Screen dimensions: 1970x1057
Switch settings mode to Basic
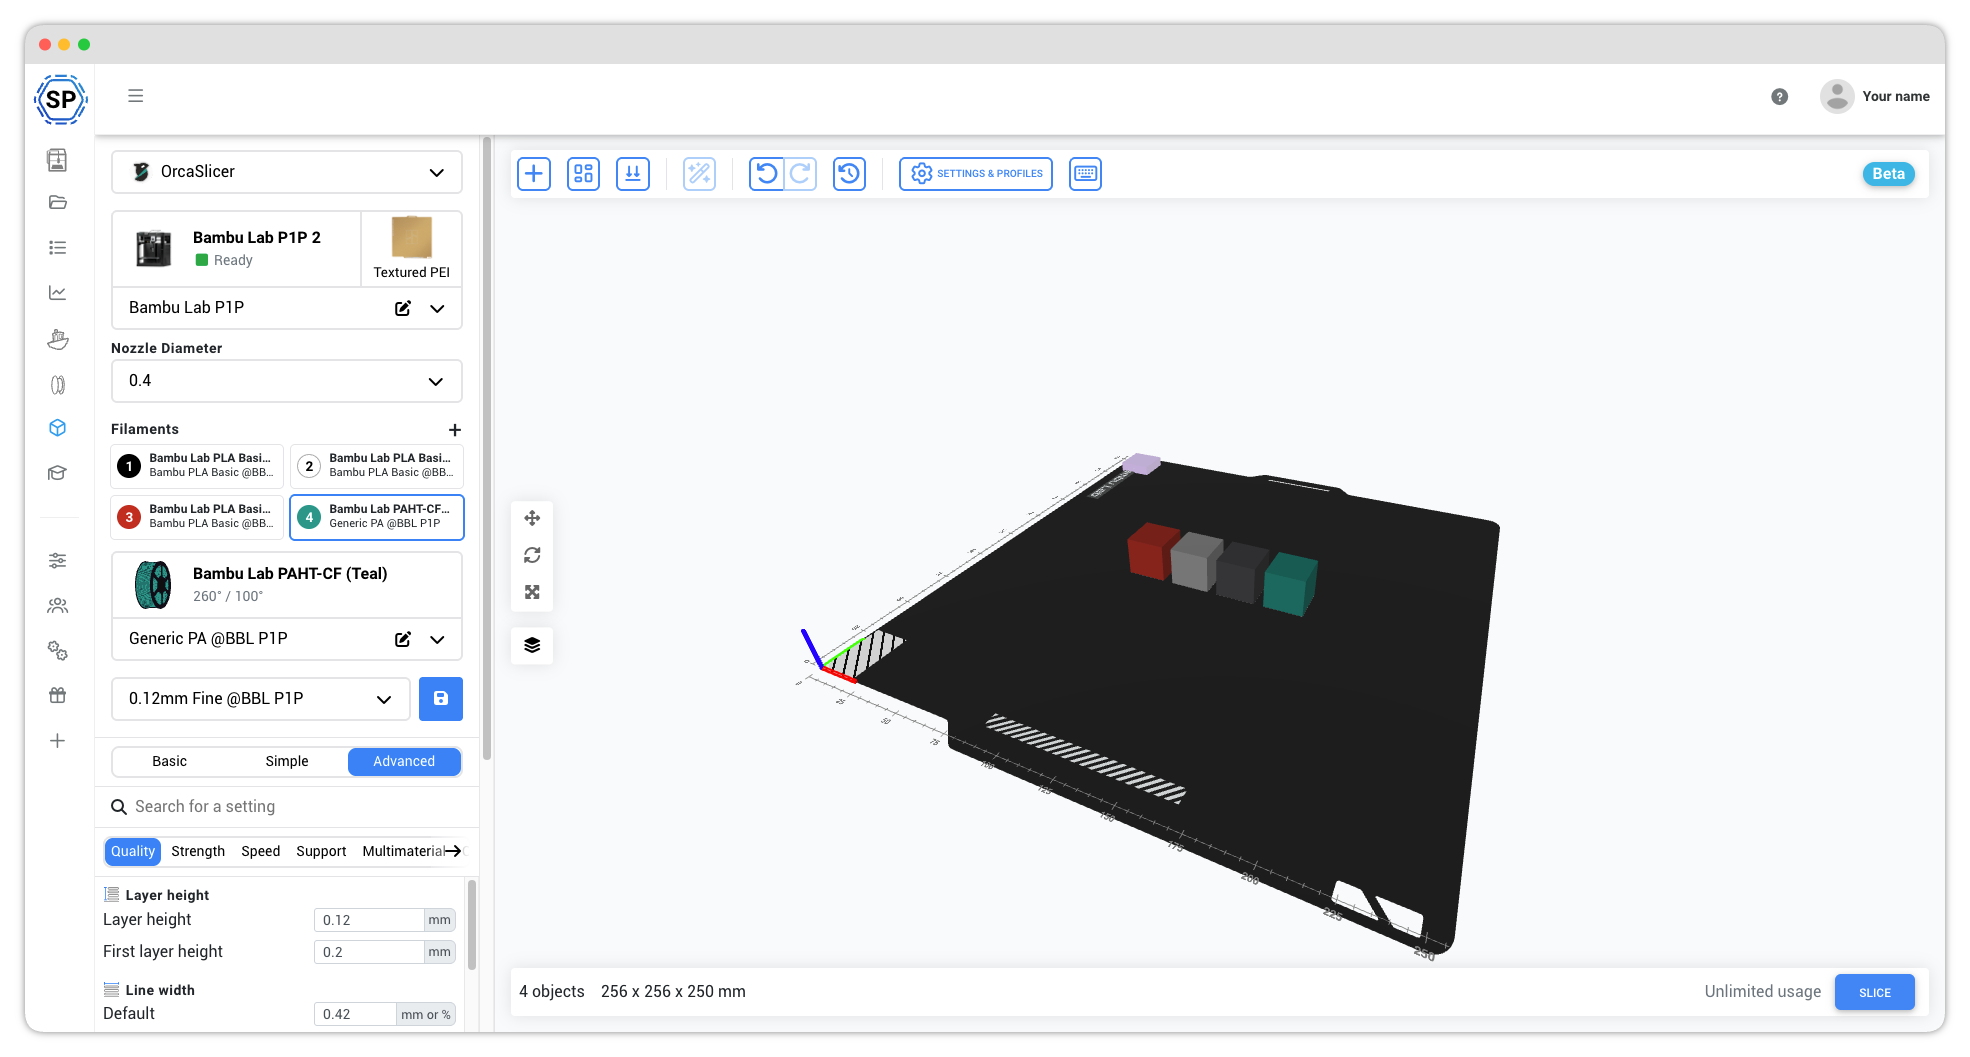click(x=170, y=762)
